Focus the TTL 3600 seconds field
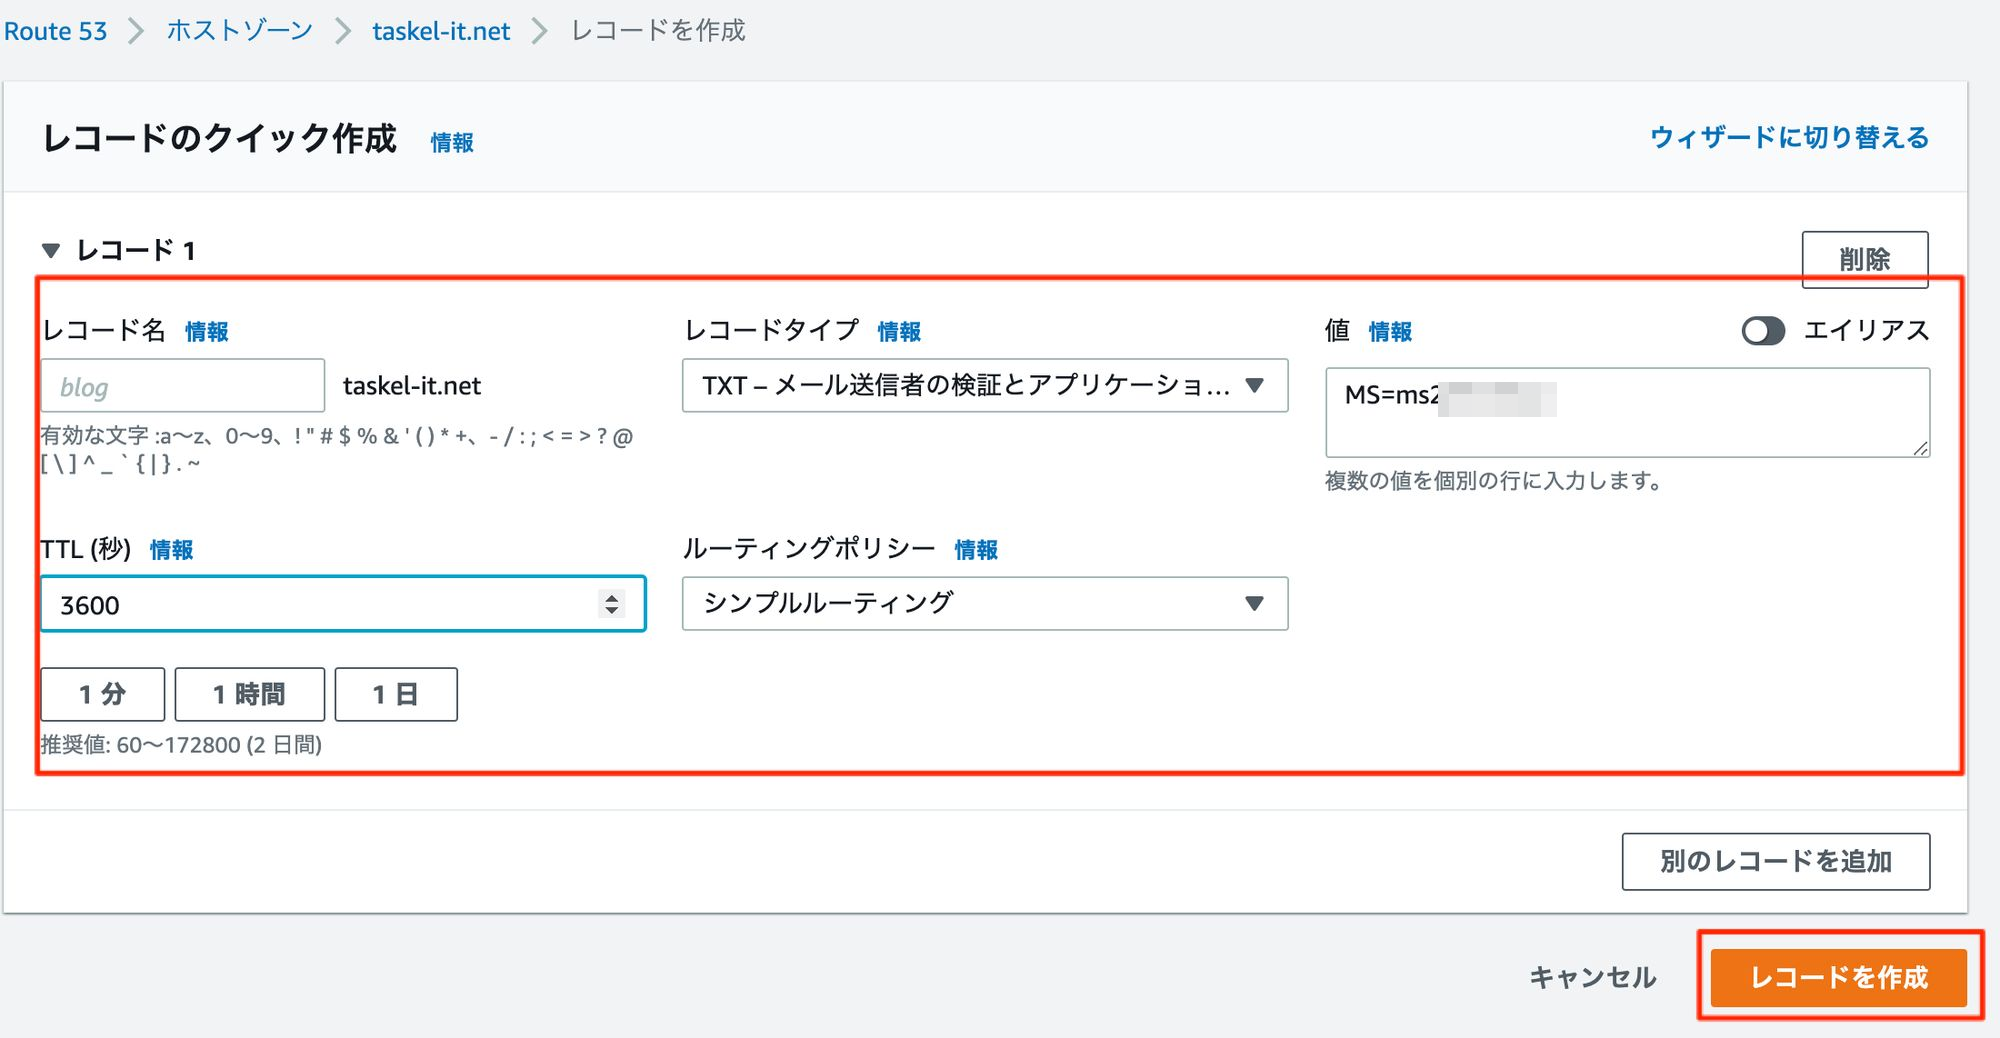The width and height of the screenshot is (2000, 1038). pos(320,604)
